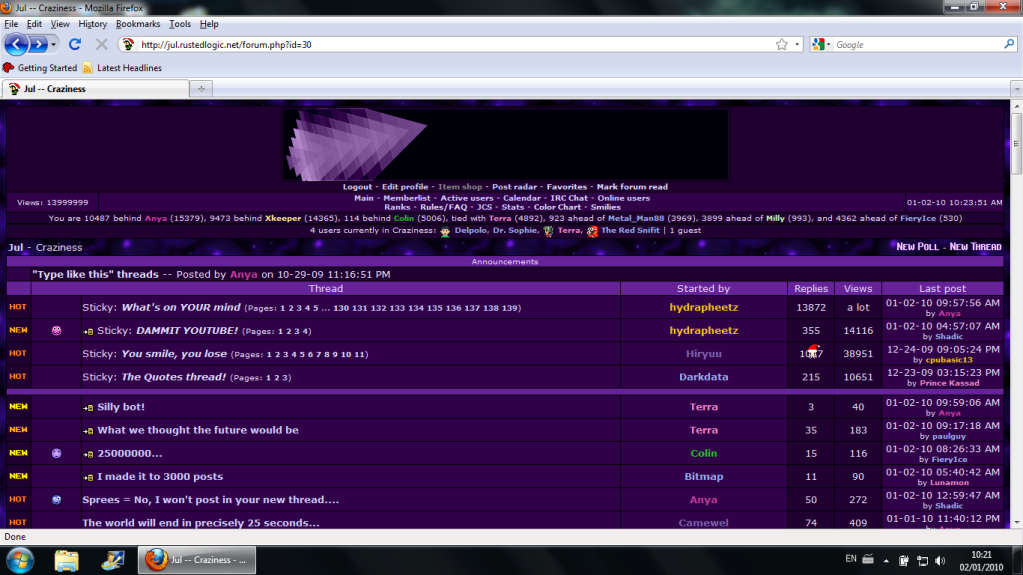Open the Bookmarks menu

(x=137, y=23)
